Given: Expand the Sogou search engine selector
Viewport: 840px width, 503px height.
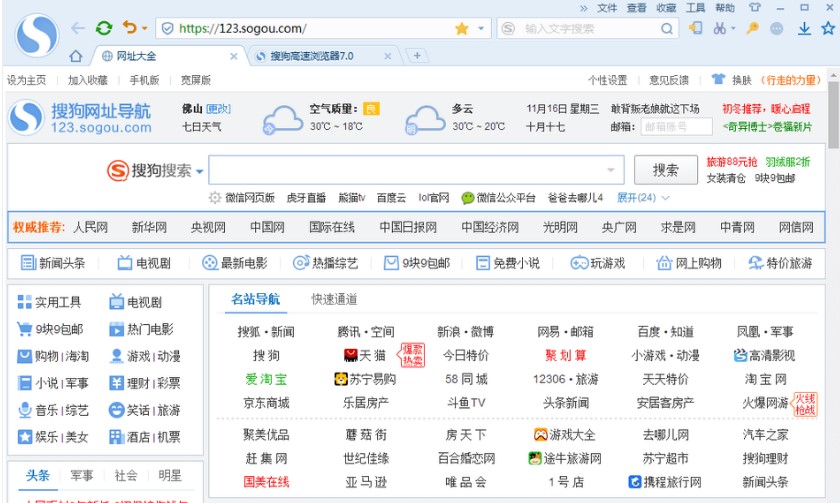Looking at the screenshot, I should click(199, 171).
